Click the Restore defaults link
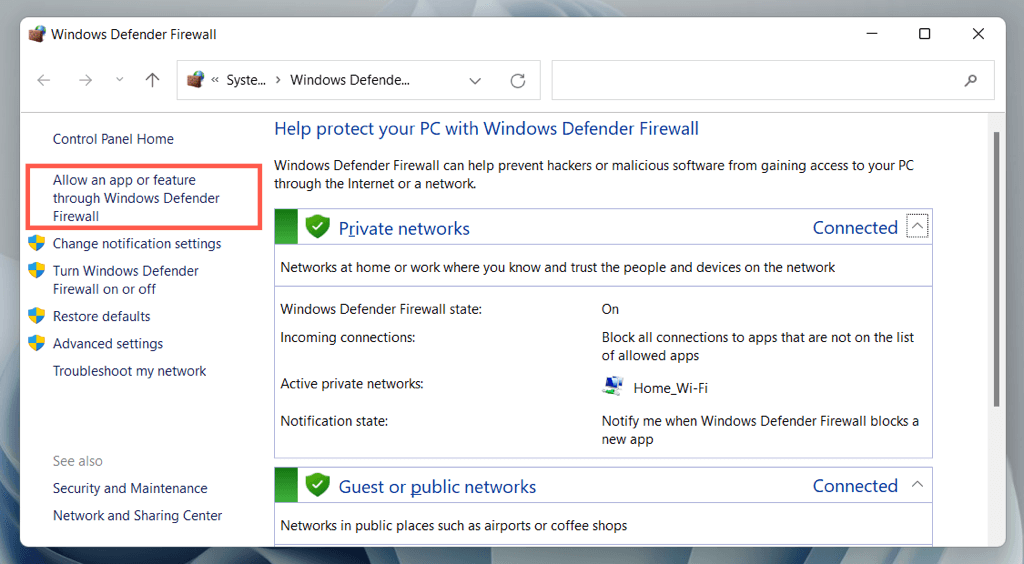This screenshot has width=1024, height=564. [101, 317]
